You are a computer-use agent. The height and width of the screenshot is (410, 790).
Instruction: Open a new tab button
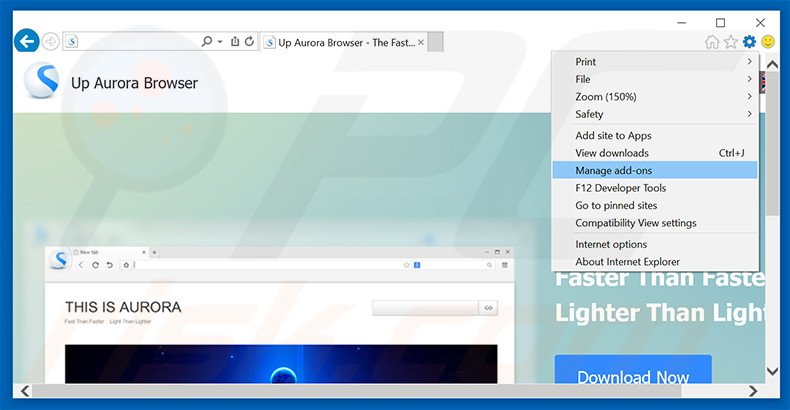click(436, 42)
